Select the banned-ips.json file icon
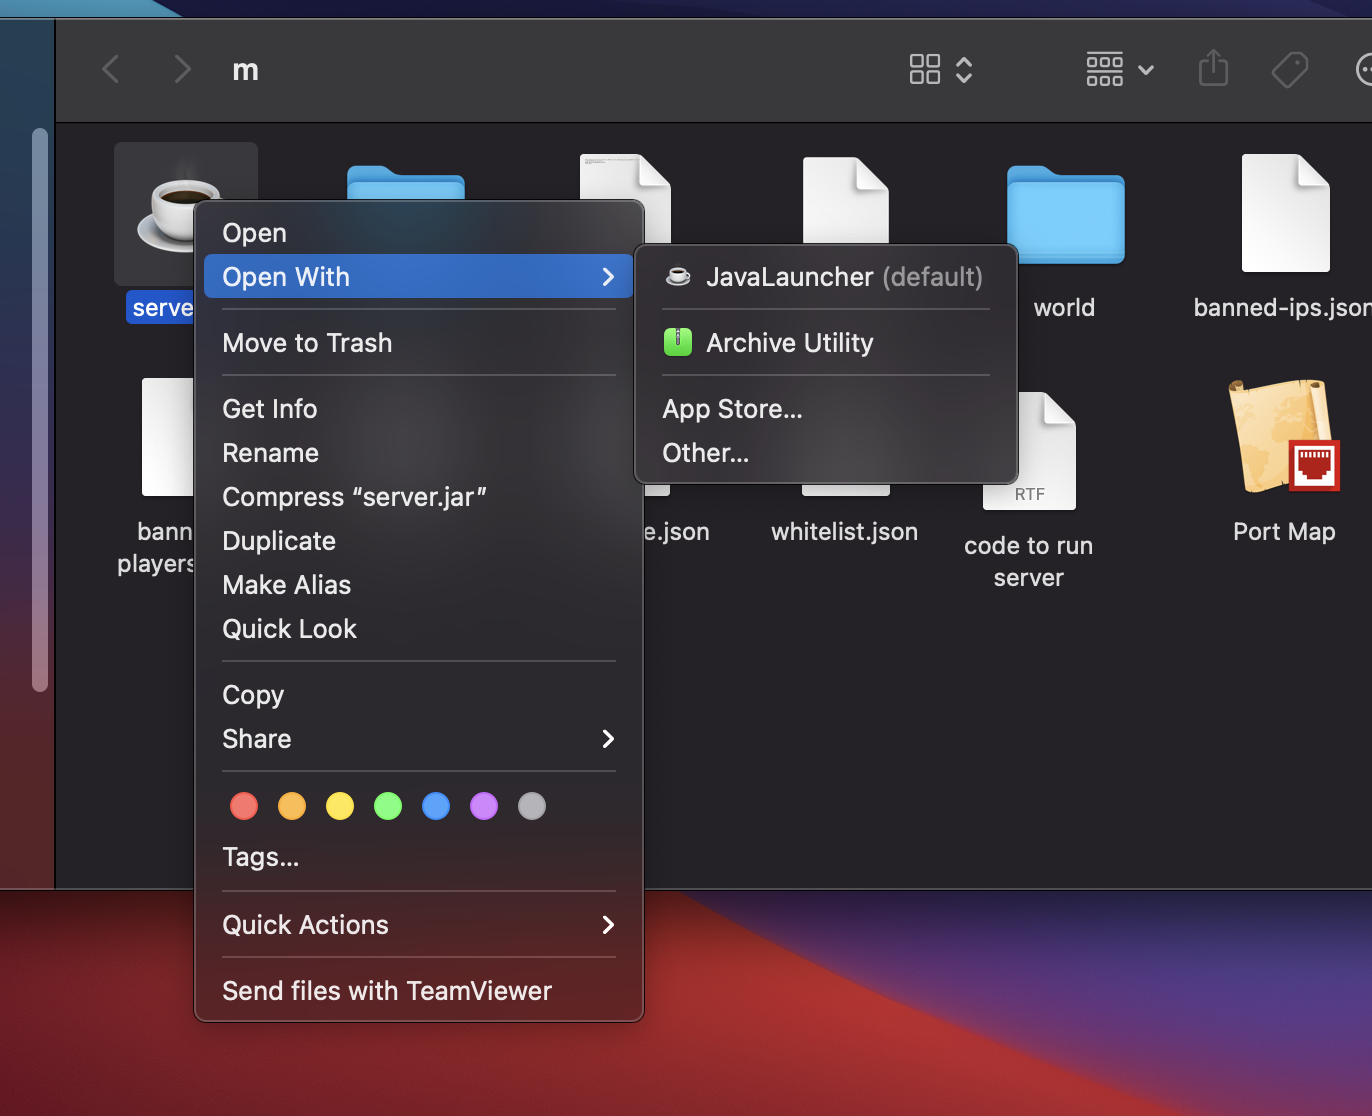Image resolution: width=1372 pixels, height=1116 pixels. [1285, 214]
